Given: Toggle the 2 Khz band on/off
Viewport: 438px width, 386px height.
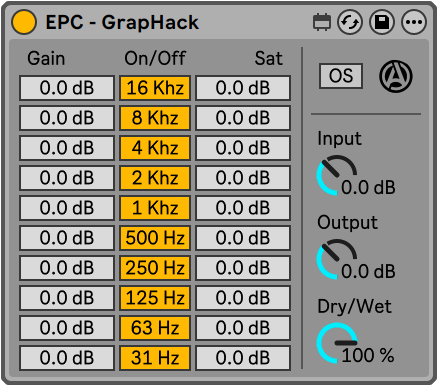Looking at the screenshot, I should (155, 178).
